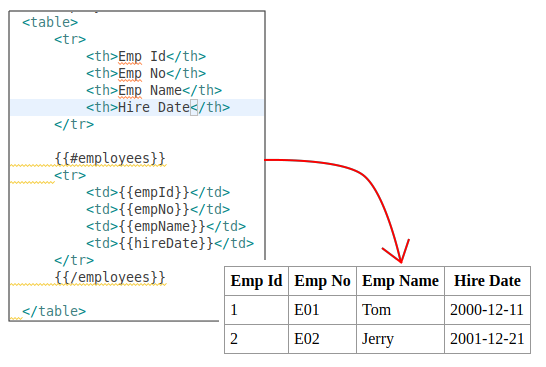Select the Emp Id header code line
This screenshot has width=546, height=367.
click(x=146, y=56)
